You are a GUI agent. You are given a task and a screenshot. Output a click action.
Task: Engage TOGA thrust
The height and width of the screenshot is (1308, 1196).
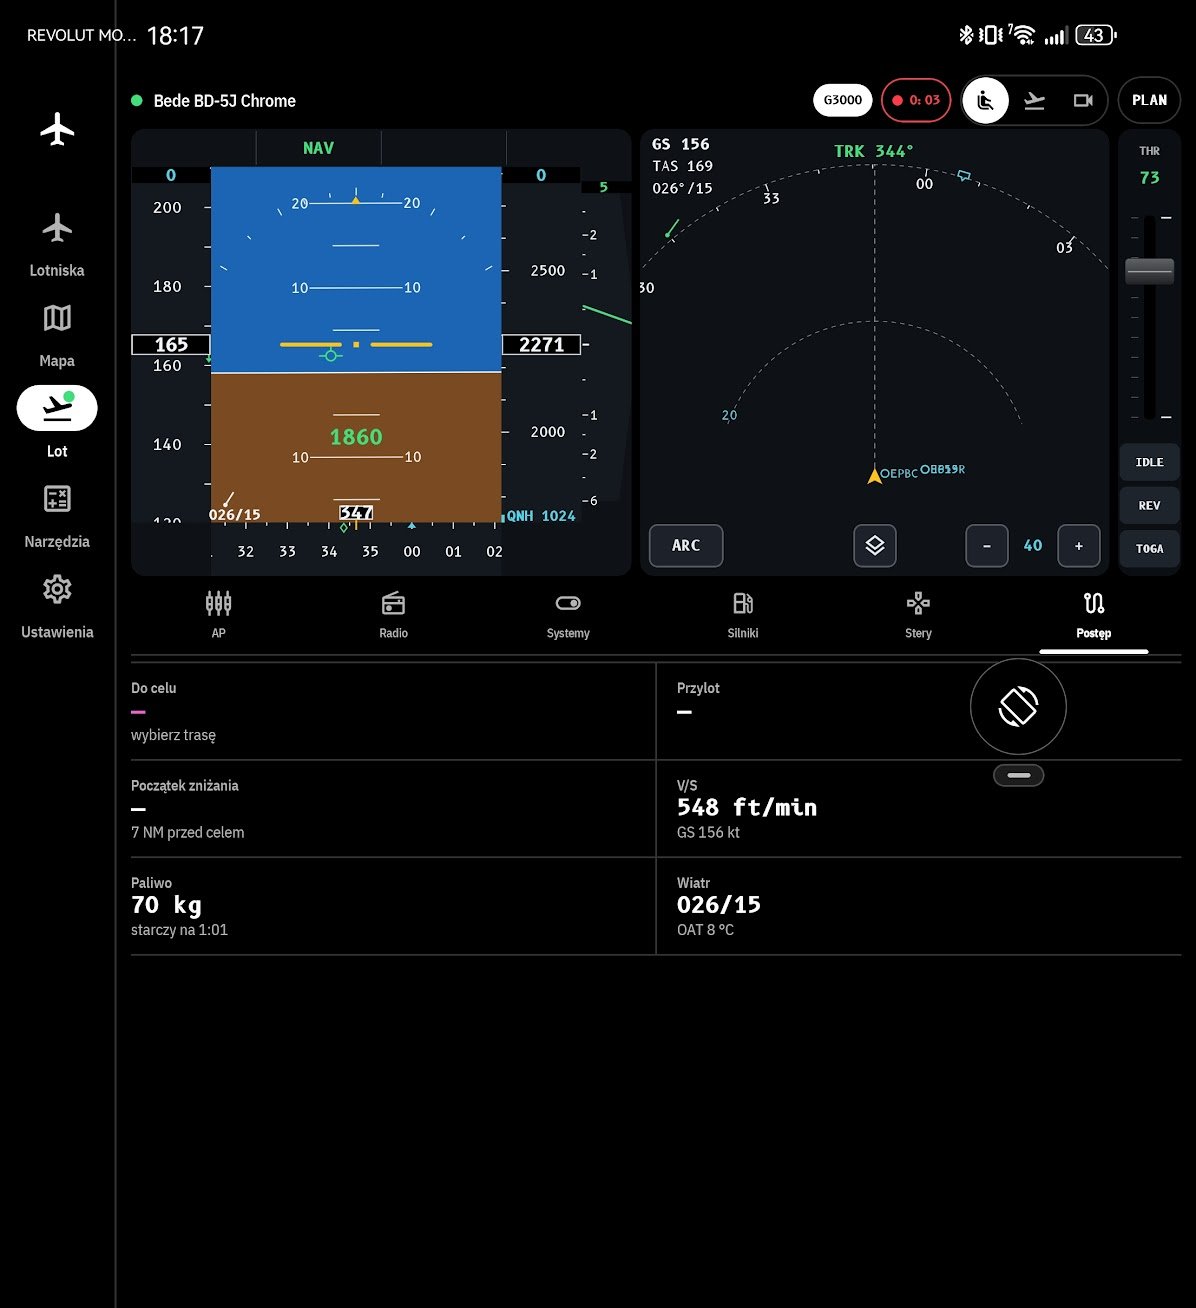1150,548
